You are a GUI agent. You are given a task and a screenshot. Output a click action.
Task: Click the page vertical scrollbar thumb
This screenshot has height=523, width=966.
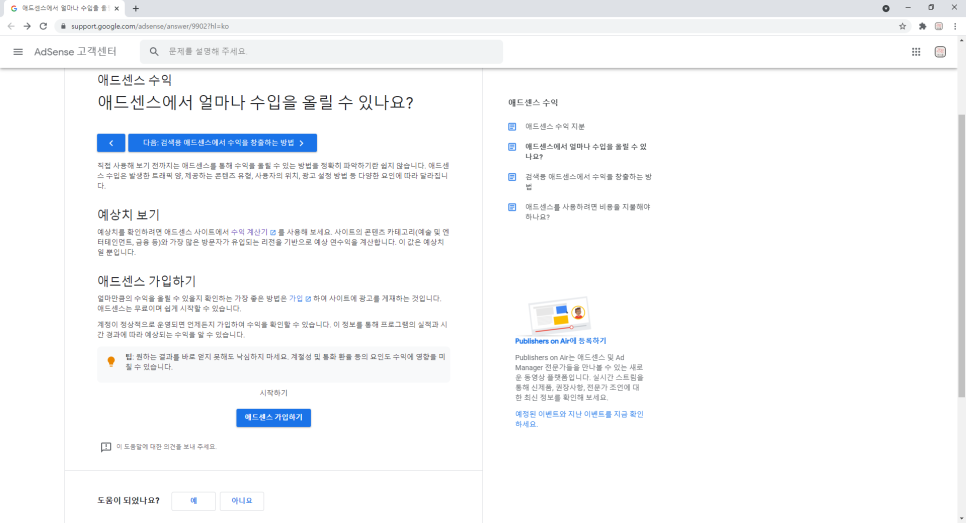[961, 256]
